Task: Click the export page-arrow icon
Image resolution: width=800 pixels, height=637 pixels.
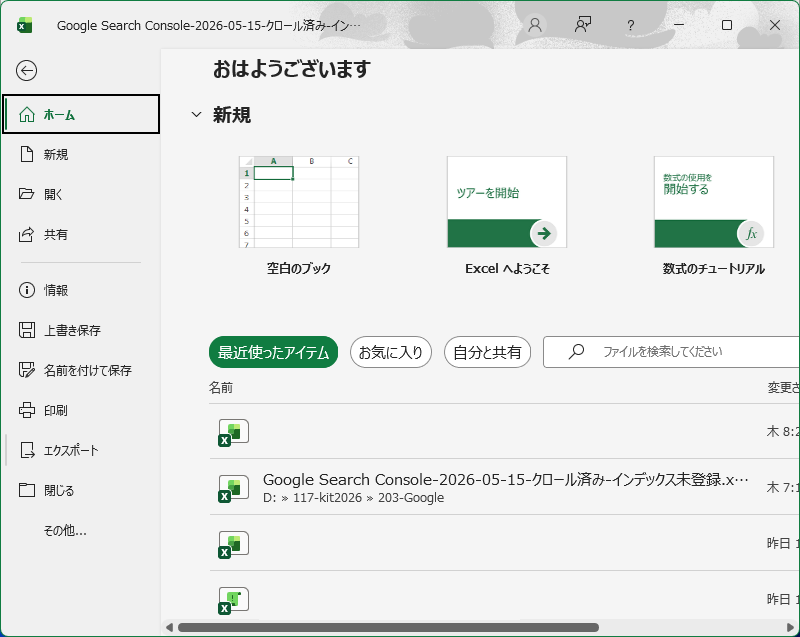Action: pyautogui.click(x=27, y=450)
